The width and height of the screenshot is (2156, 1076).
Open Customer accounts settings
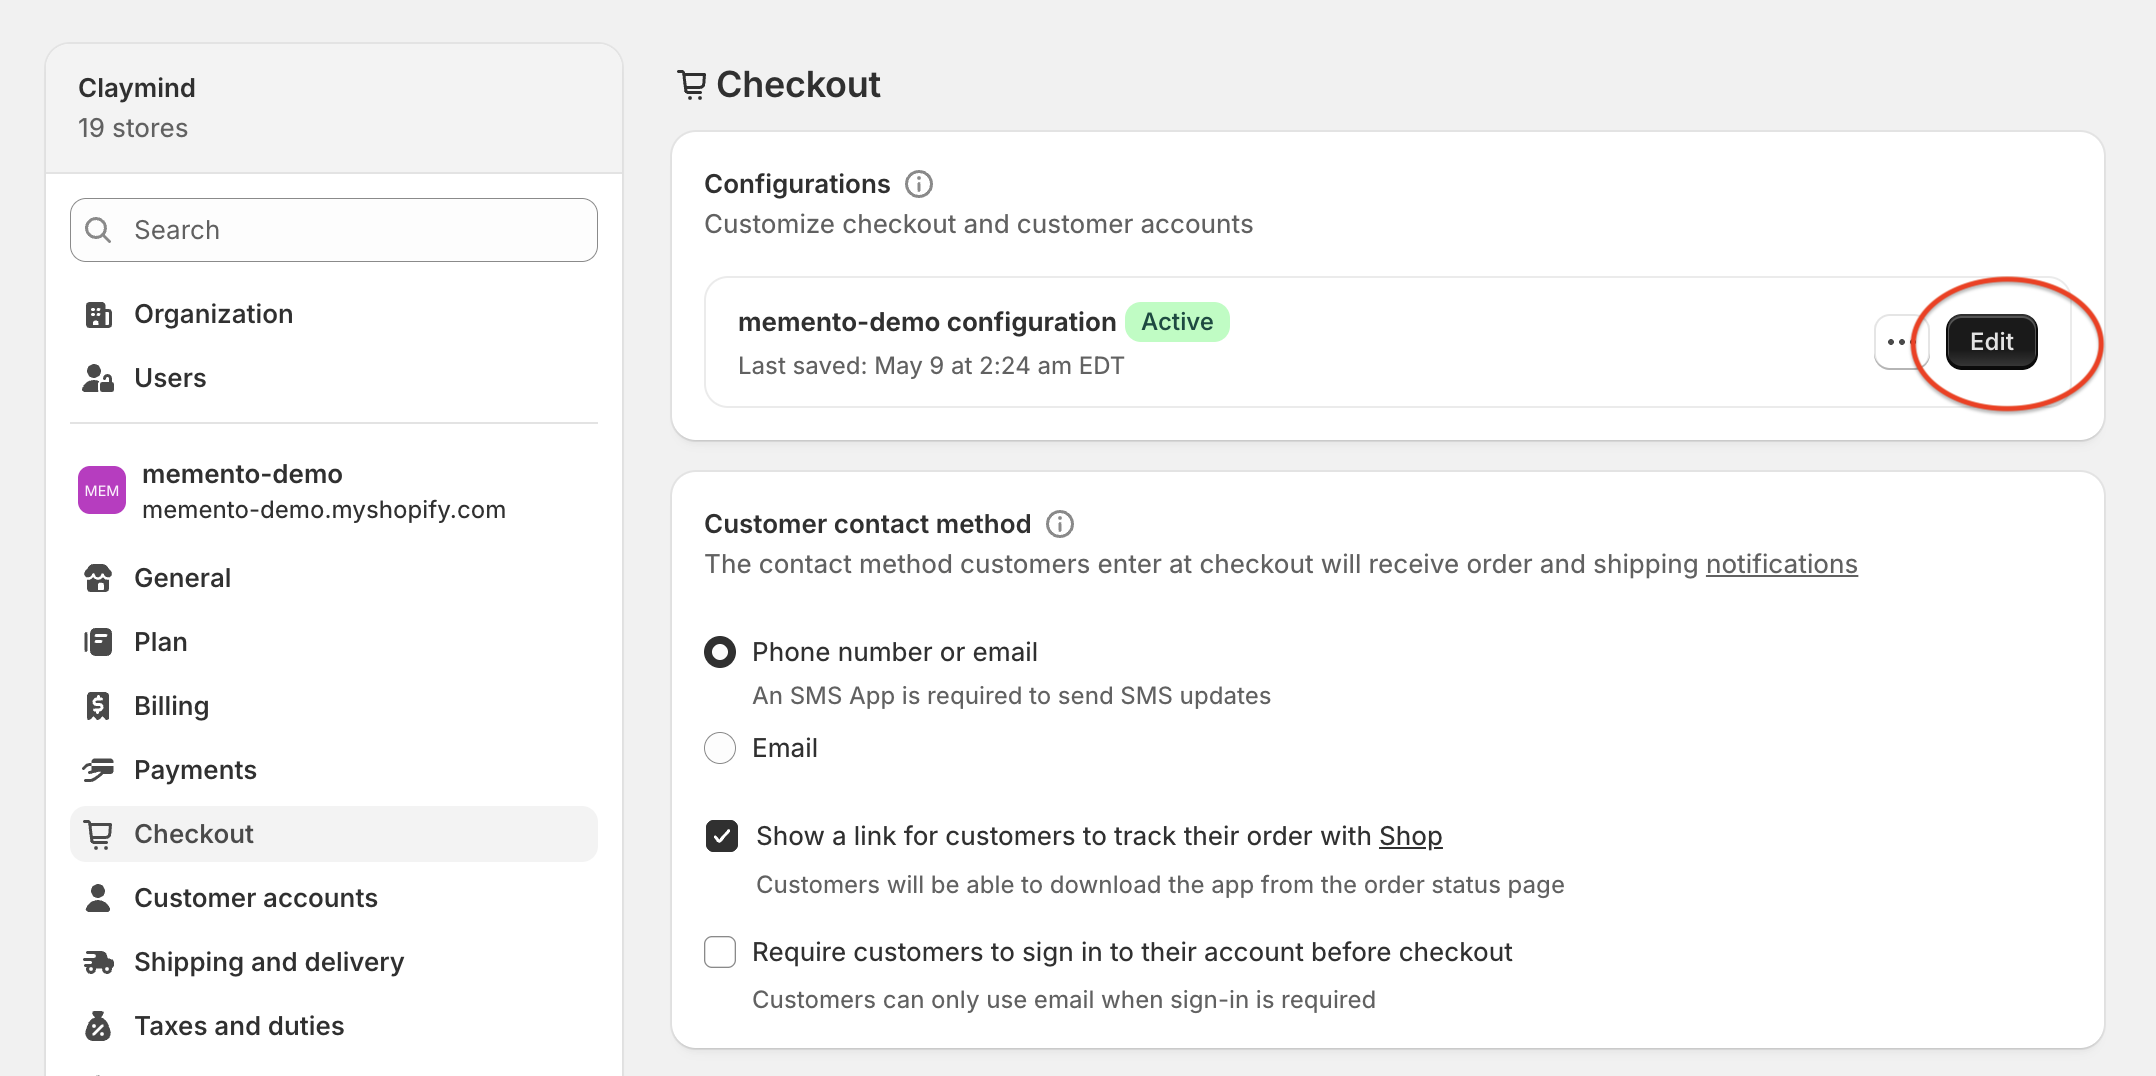click(x=334, y=899)
